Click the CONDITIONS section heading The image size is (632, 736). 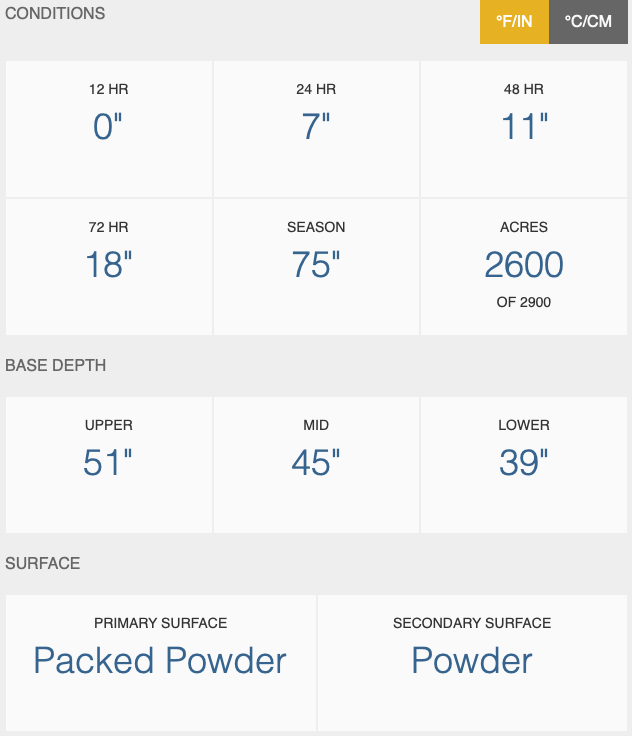pyautogui.click(x=55, y=13)
